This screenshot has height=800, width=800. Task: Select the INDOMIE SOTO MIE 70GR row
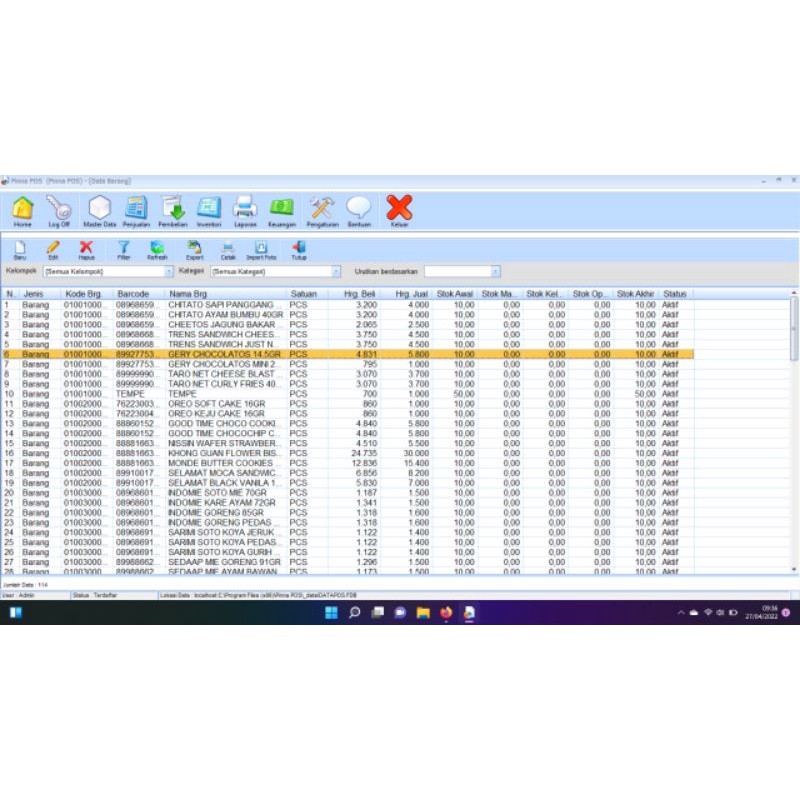click(x=347, y=493)
